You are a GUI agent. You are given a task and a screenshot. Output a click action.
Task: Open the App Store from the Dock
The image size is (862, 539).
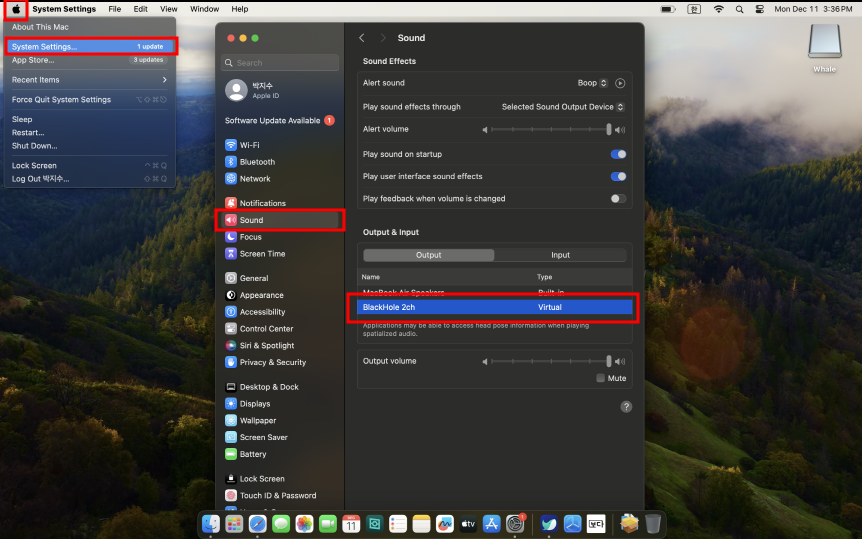point(491,524)
